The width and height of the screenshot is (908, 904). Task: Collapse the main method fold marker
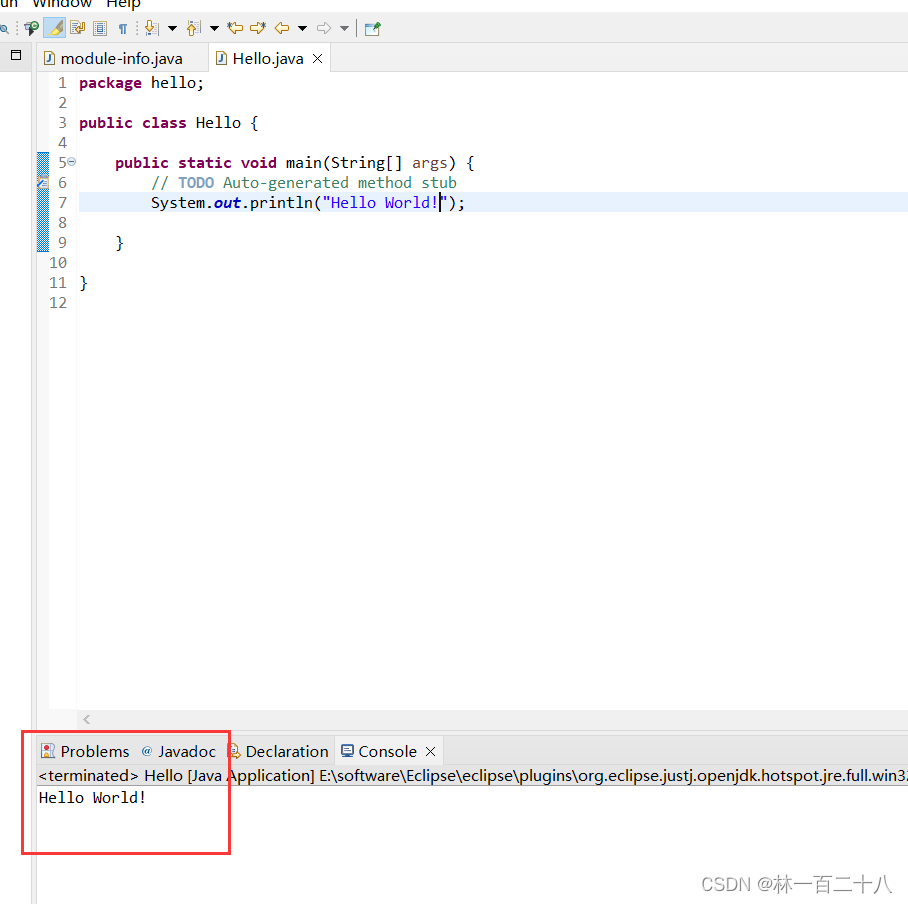(72, 162)
